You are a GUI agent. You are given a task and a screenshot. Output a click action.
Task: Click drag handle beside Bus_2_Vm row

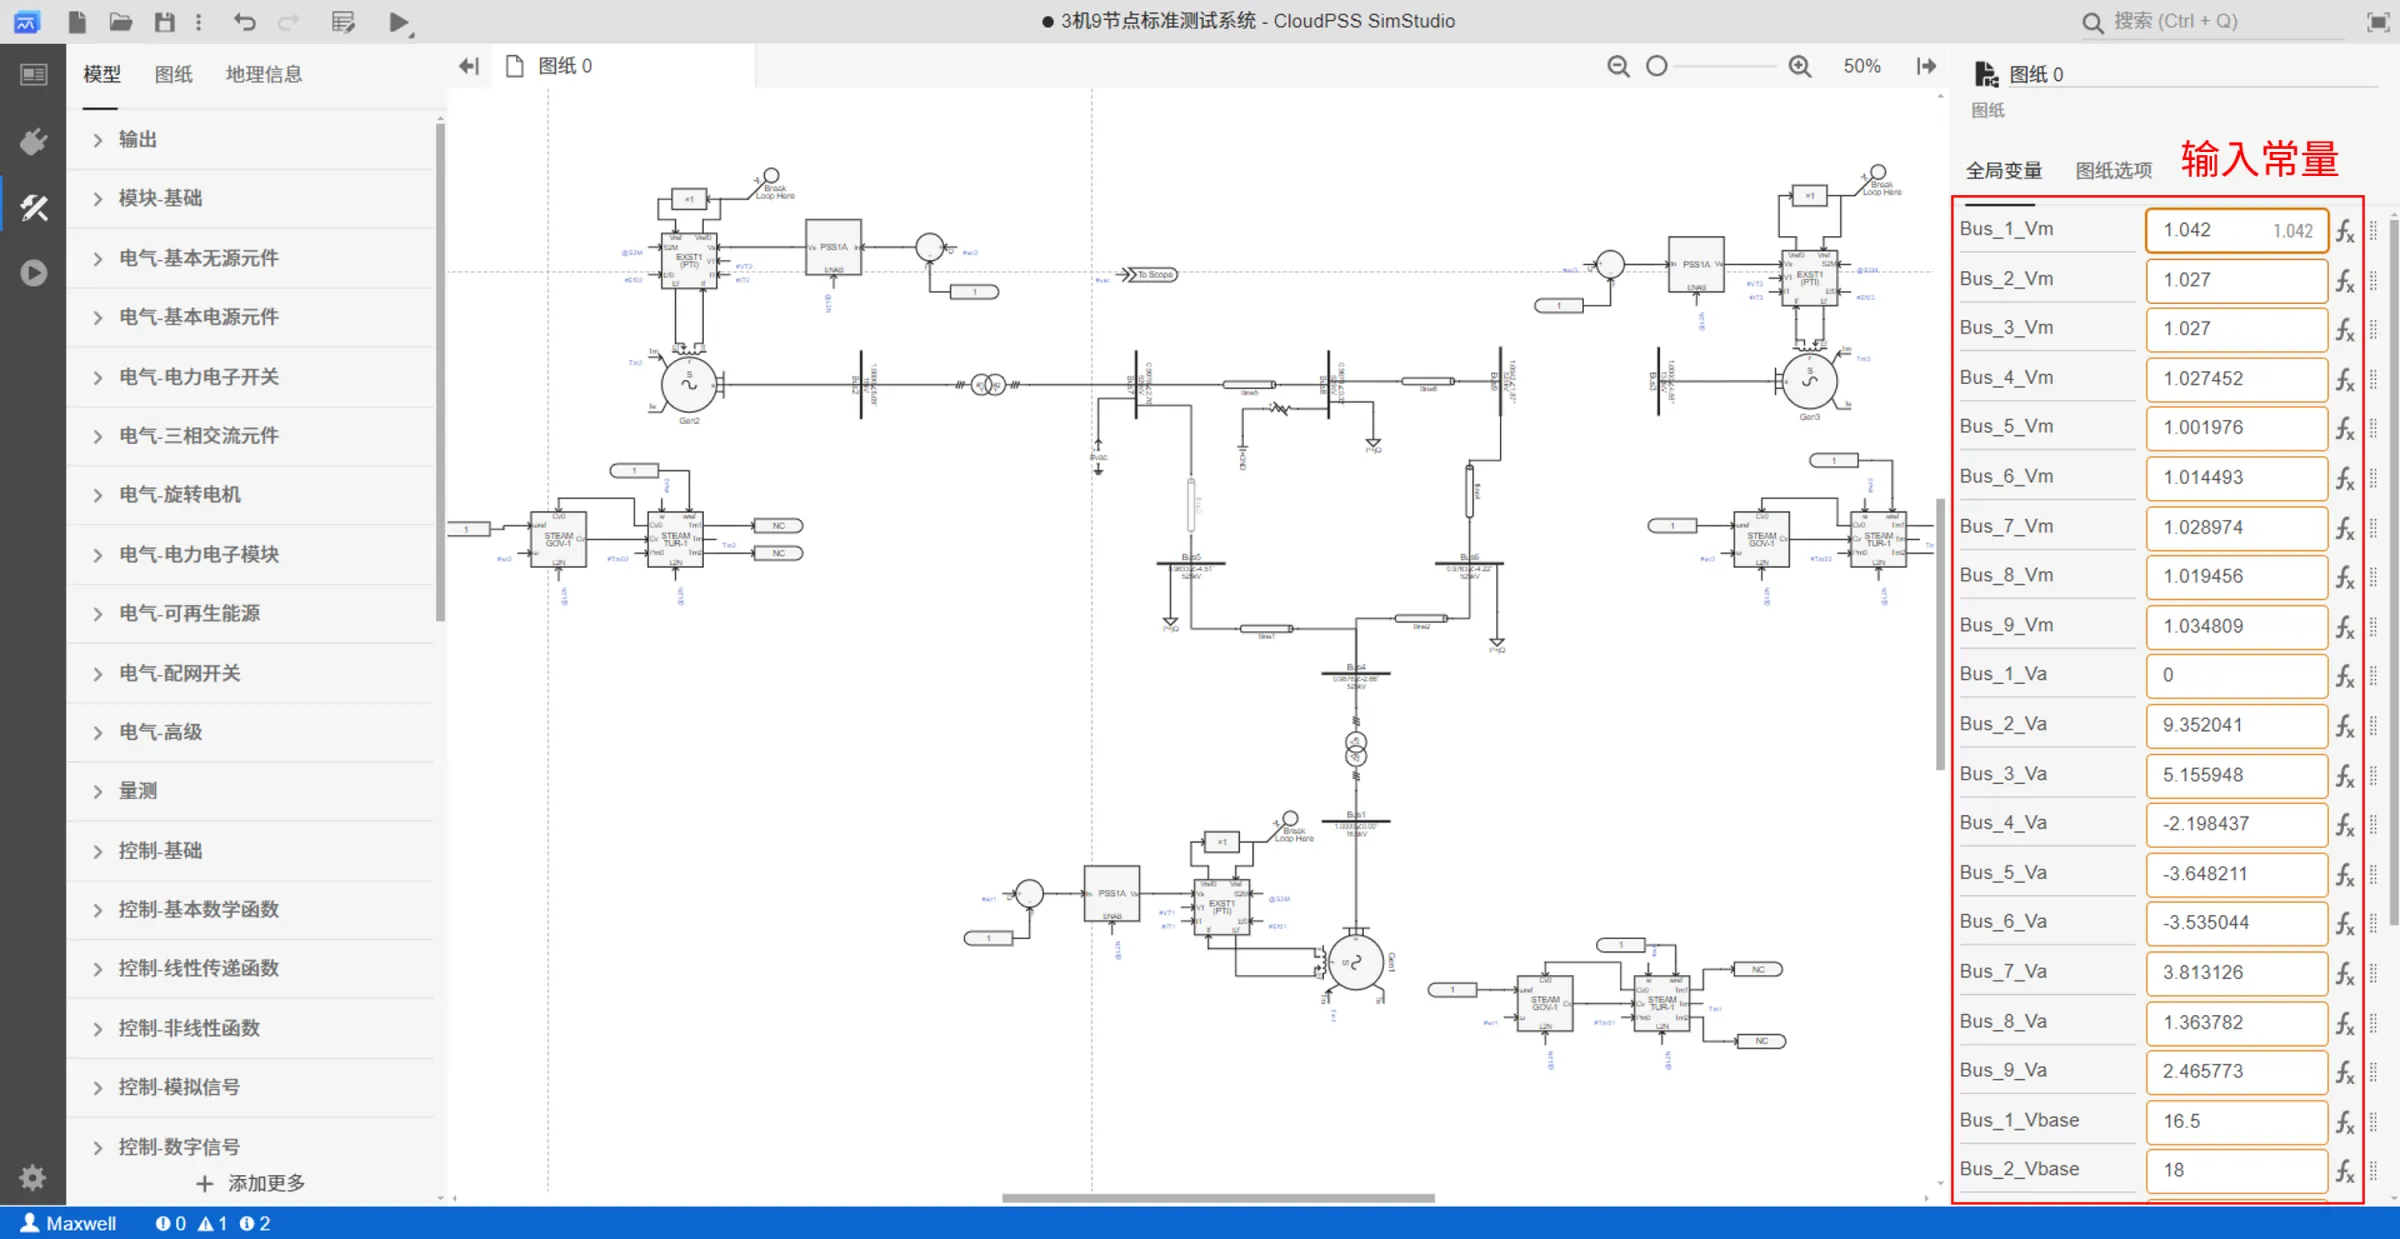pos(2373,280)
